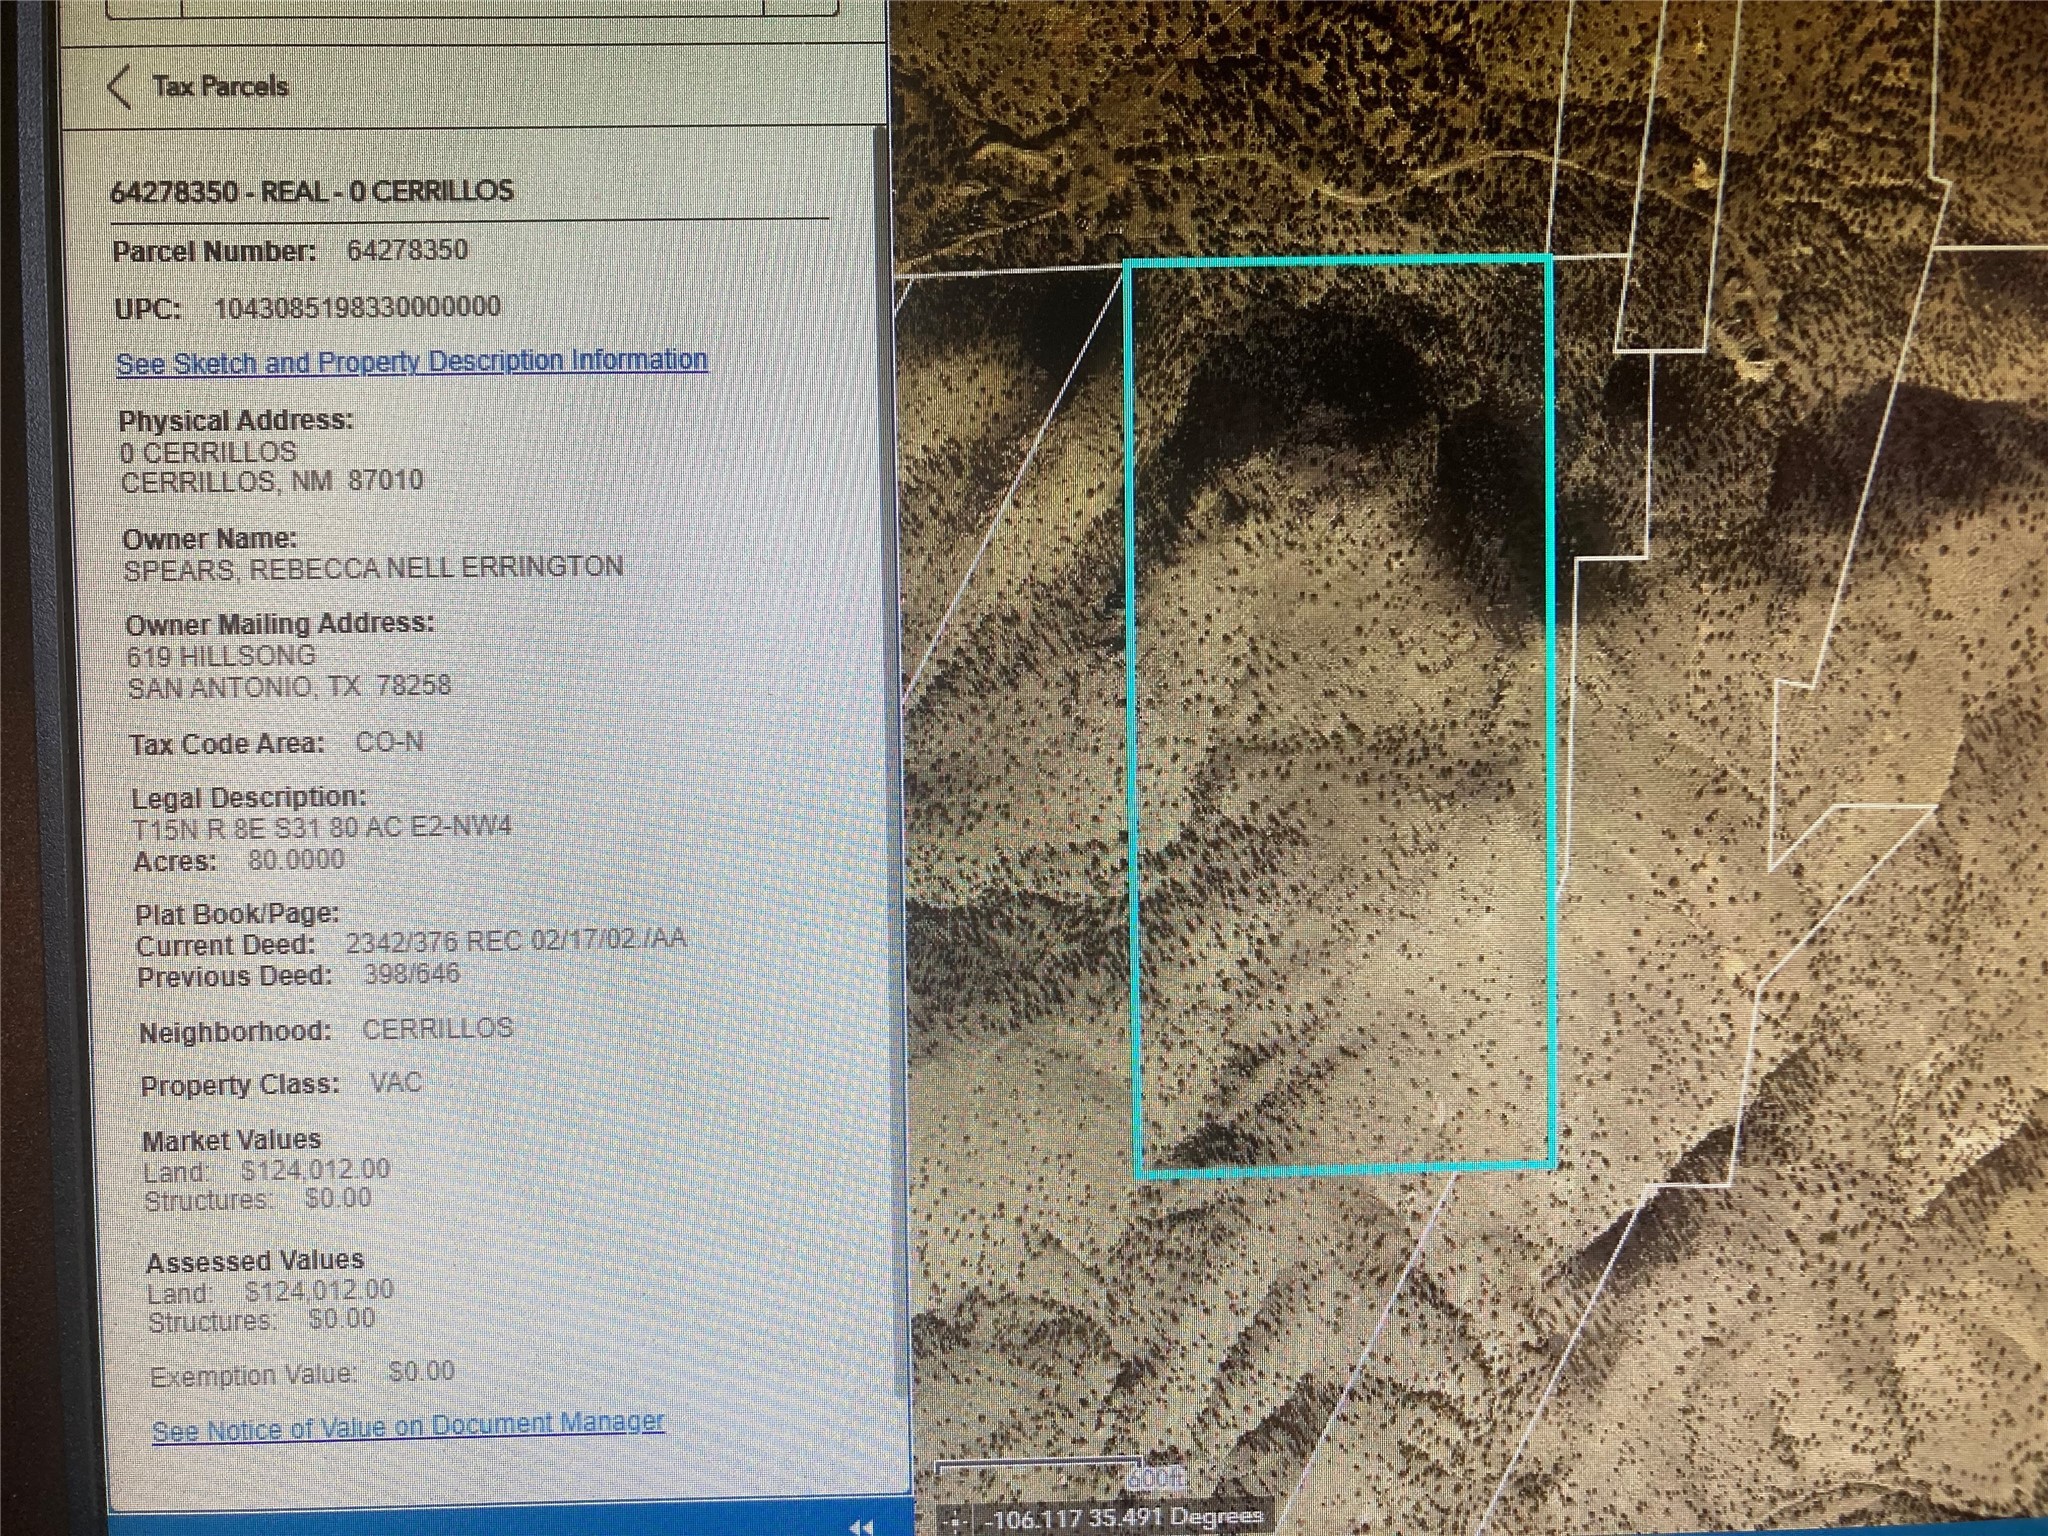
Task: Click the owner name SPEARS, REBECCA NELL ERRINGTON
Action: (373, 568)
